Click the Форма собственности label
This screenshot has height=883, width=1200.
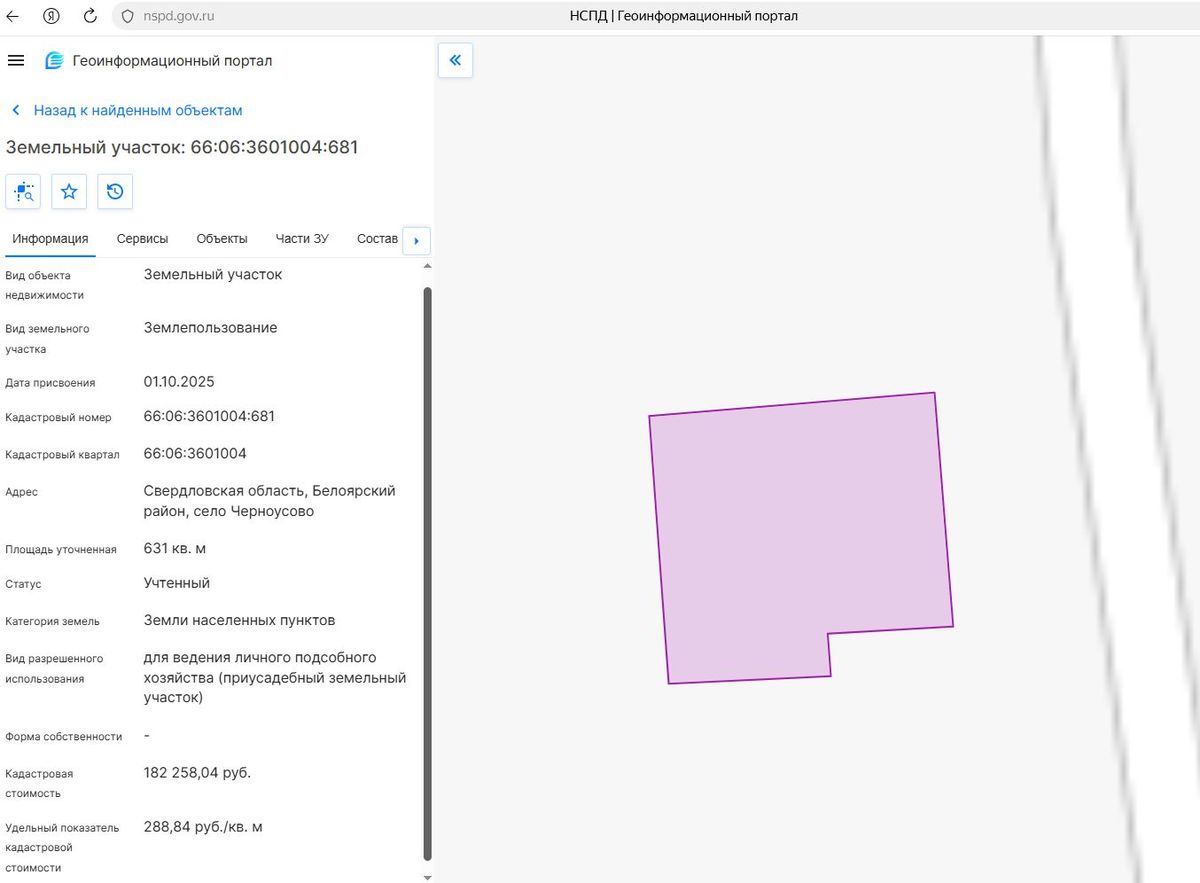click(x=64, y=736)
